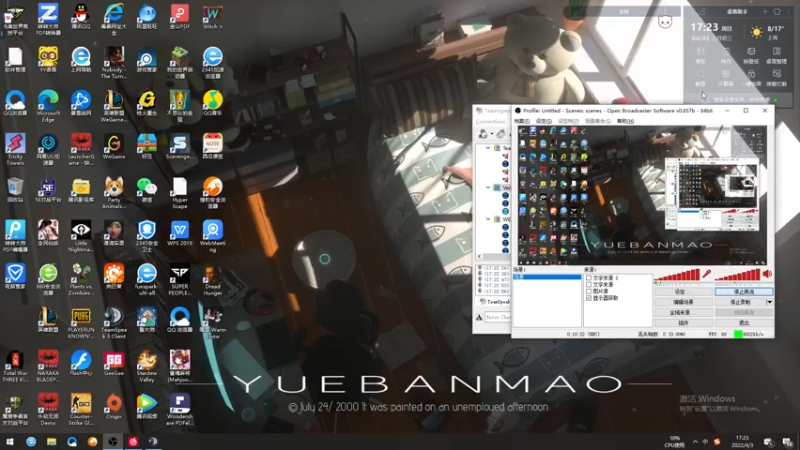Click the TeamSpeak chat input field
The width and height of the screenshot is (800, 450).
tap(497, 317)
